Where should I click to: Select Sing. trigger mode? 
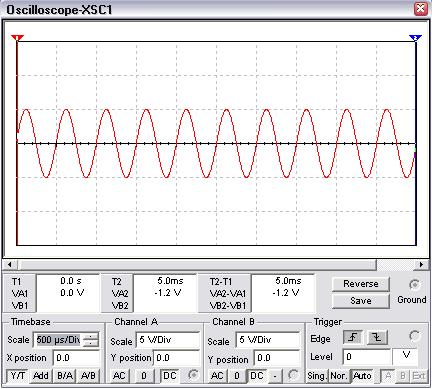click(317, 376)
